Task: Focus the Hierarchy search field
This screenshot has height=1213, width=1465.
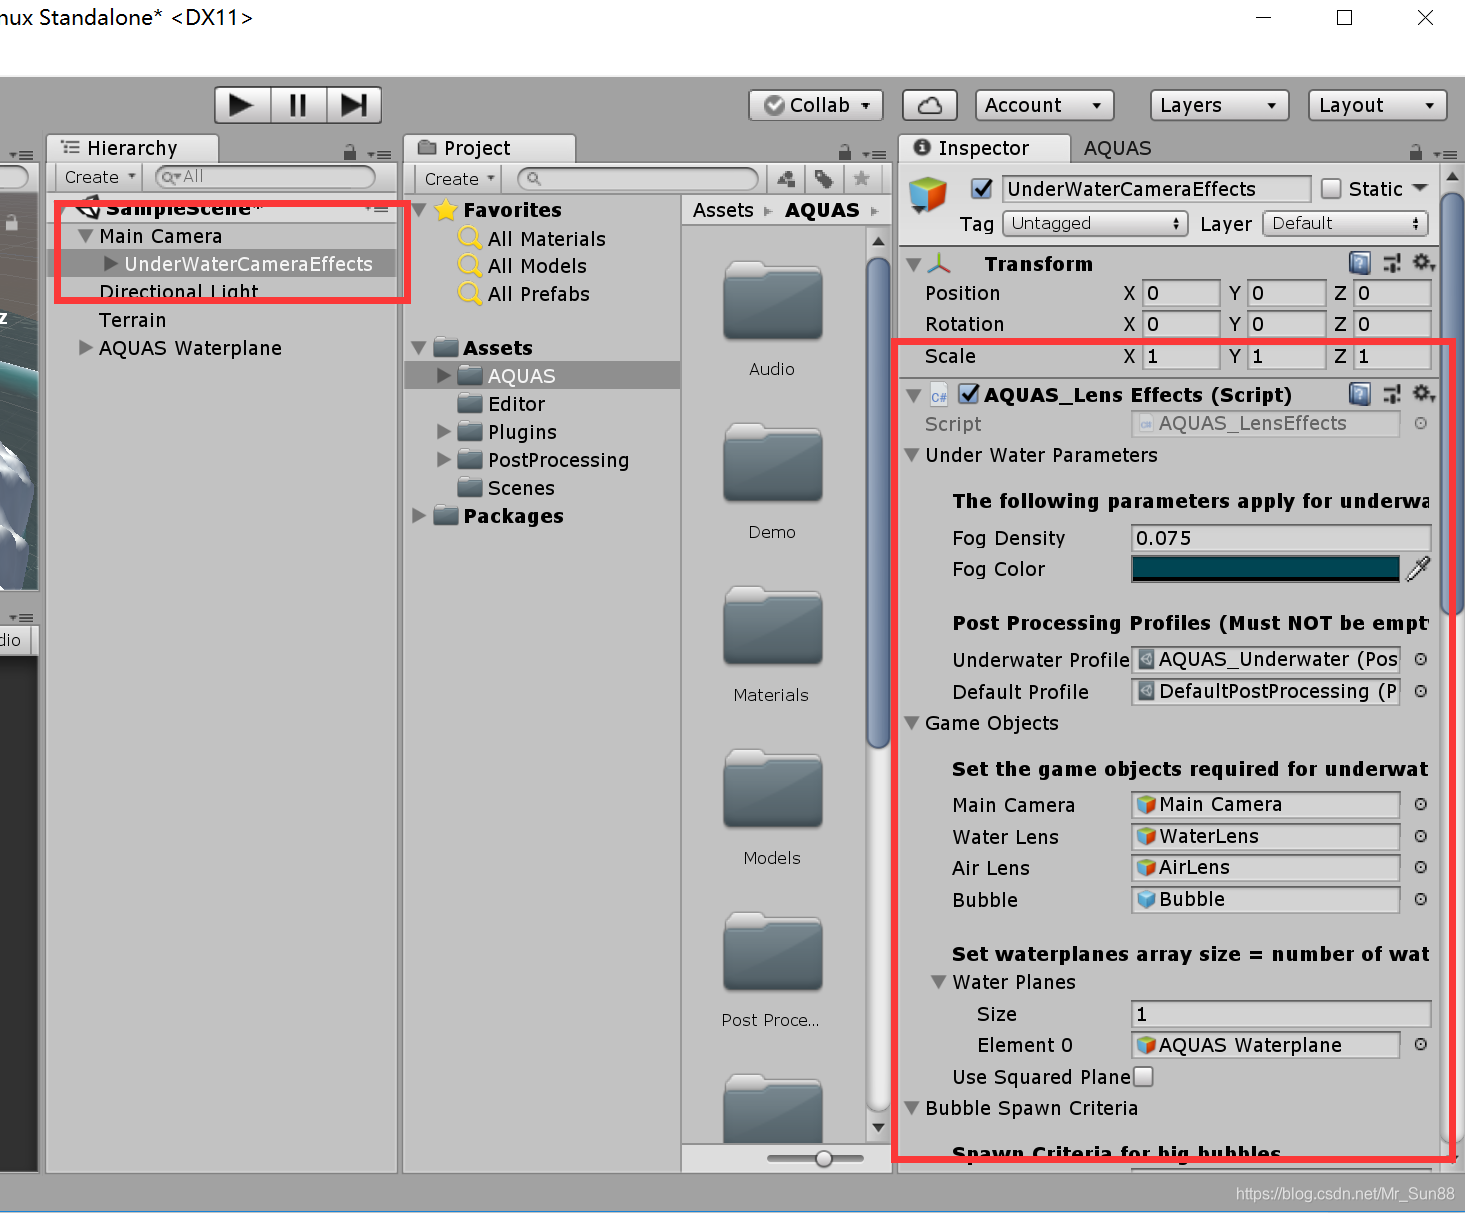Action: (x=265, y=177)
